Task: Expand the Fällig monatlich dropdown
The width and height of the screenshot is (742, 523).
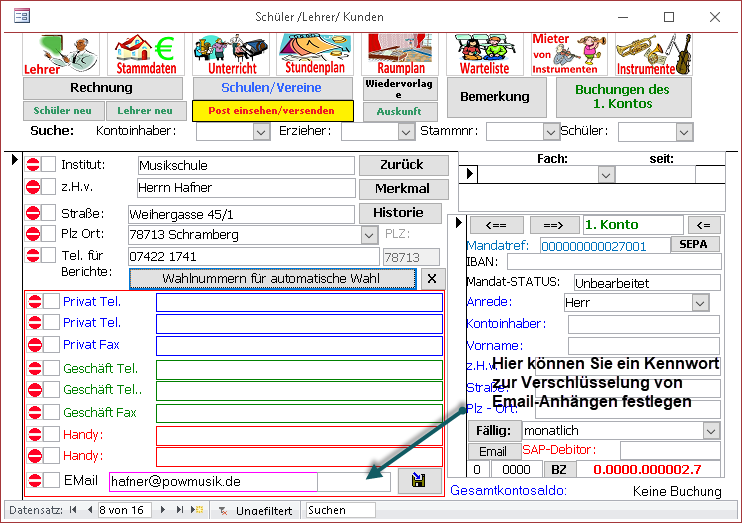Action: point(710,430)
